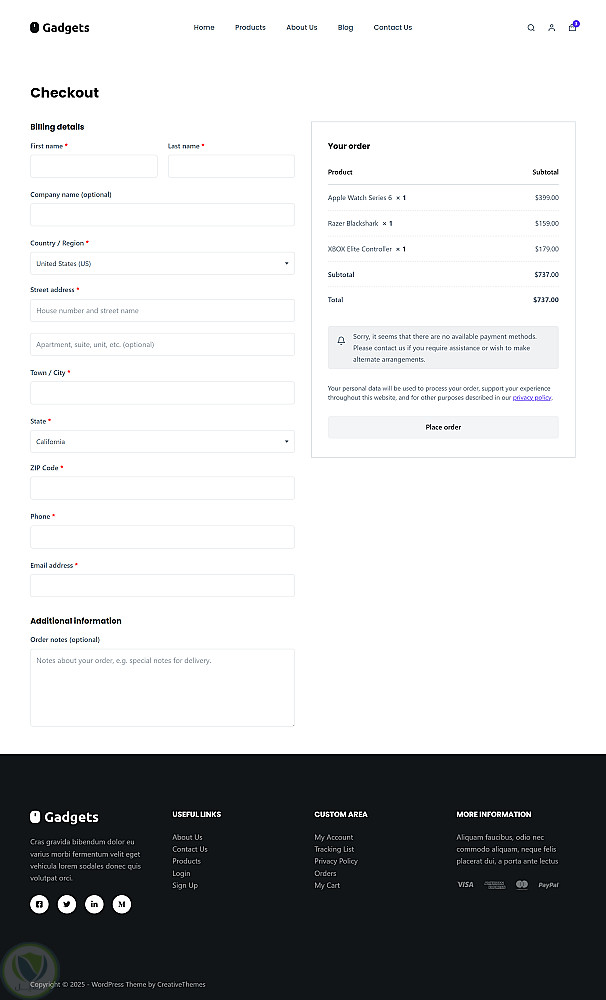Open the Products menu item

click(250, 28)
